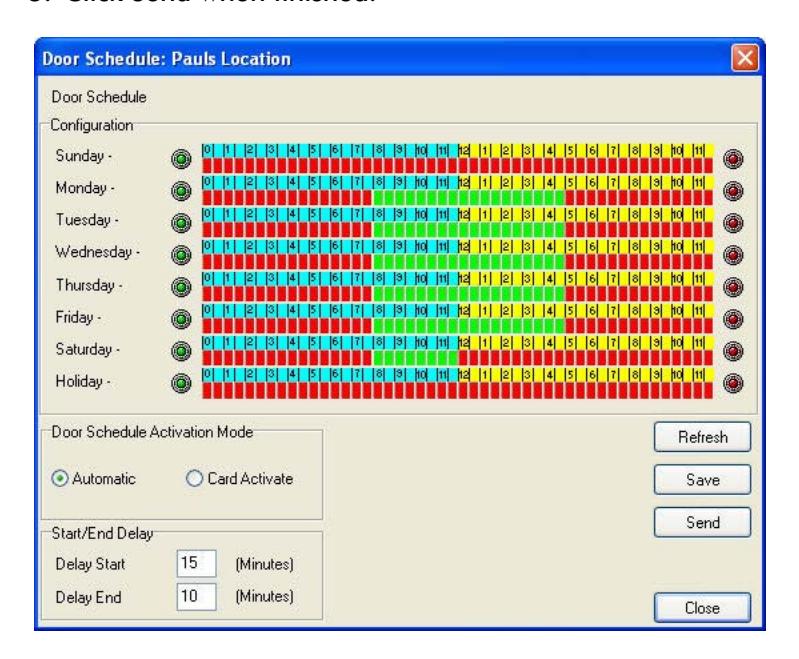799x659 pixels.
Task: Click the green circle icon for Tuesday
Action: [x=181, y=223]
